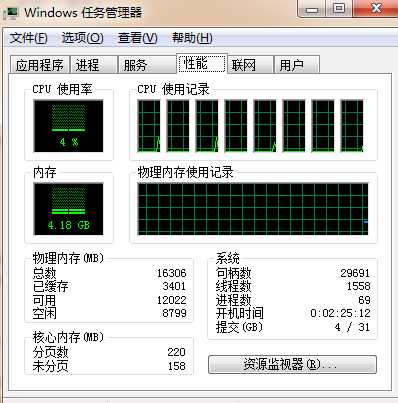This screenshot has height=403, width=398.
Task: Switch to the 联网 tab
Action: [250, 65]
